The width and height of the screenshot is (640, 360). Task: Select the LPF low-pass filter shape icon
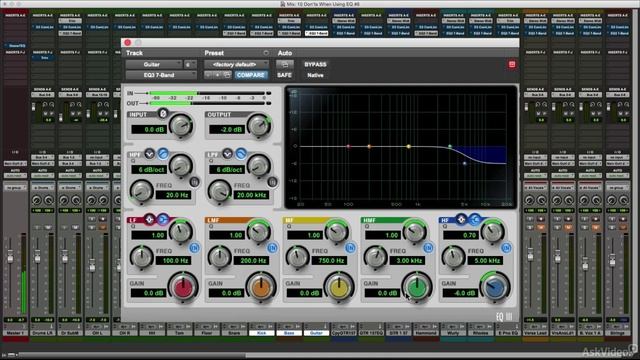241,154
